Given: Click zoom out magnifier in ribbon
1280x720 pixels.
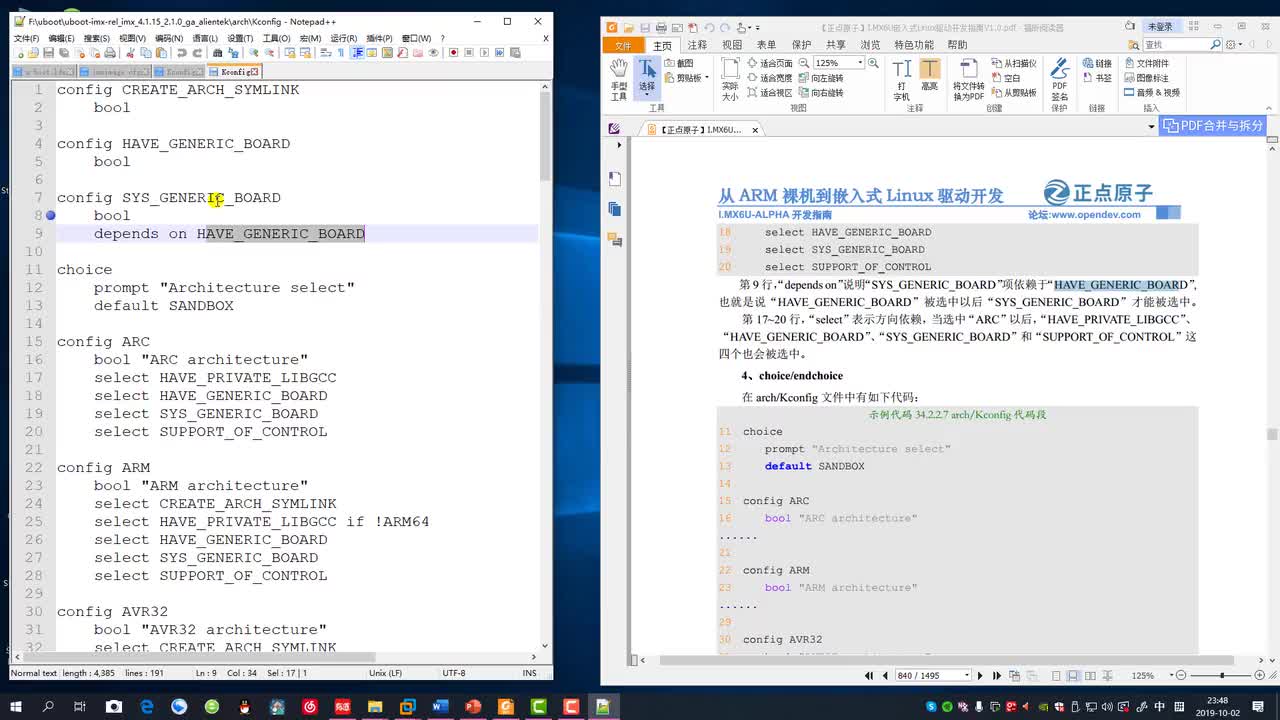Looking at the screenshot, I should click(x=804, y=63).
